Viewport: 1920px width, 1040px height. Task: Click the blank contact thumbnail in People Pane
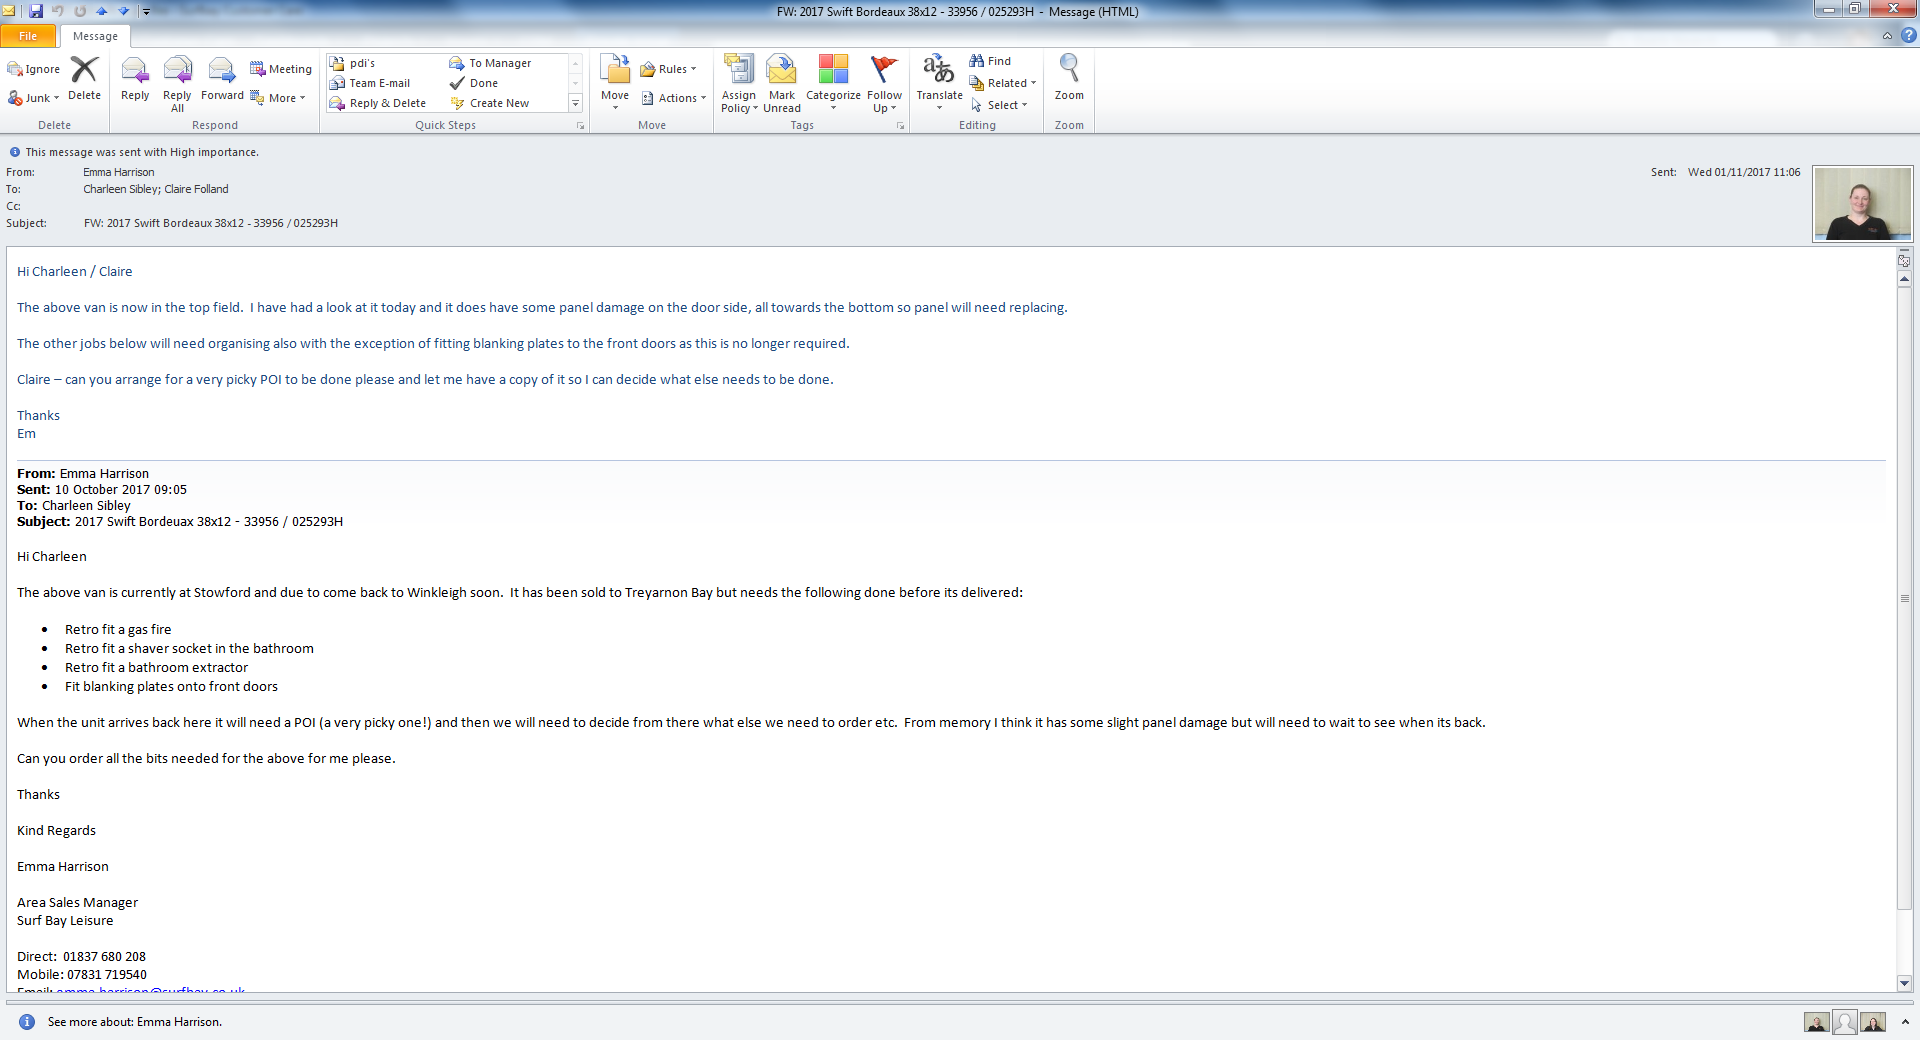tap(1845, 1022)
